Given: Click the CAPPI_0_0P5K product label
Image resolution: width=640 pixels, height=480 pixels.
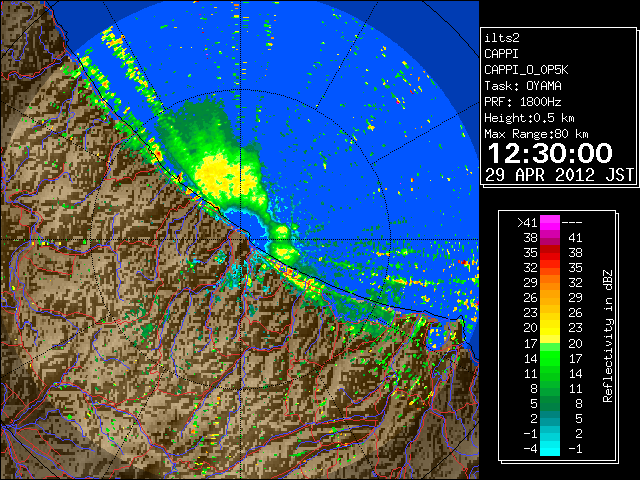Looking at the screenshot, I should coord(526,70).
